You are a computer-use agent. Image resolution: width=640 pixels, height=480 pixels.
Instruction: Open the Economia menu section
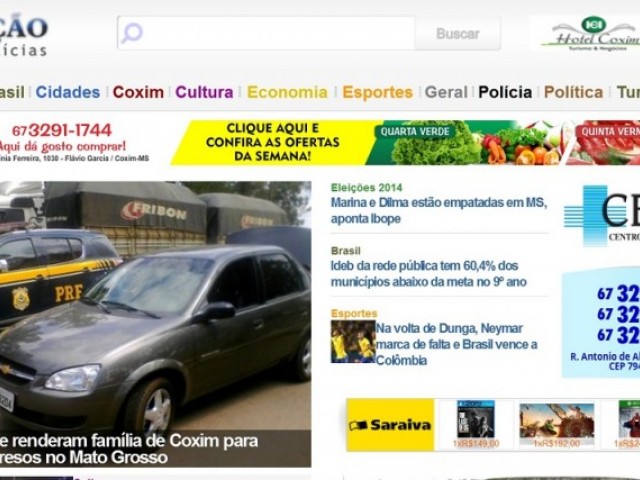pos(287,92)
